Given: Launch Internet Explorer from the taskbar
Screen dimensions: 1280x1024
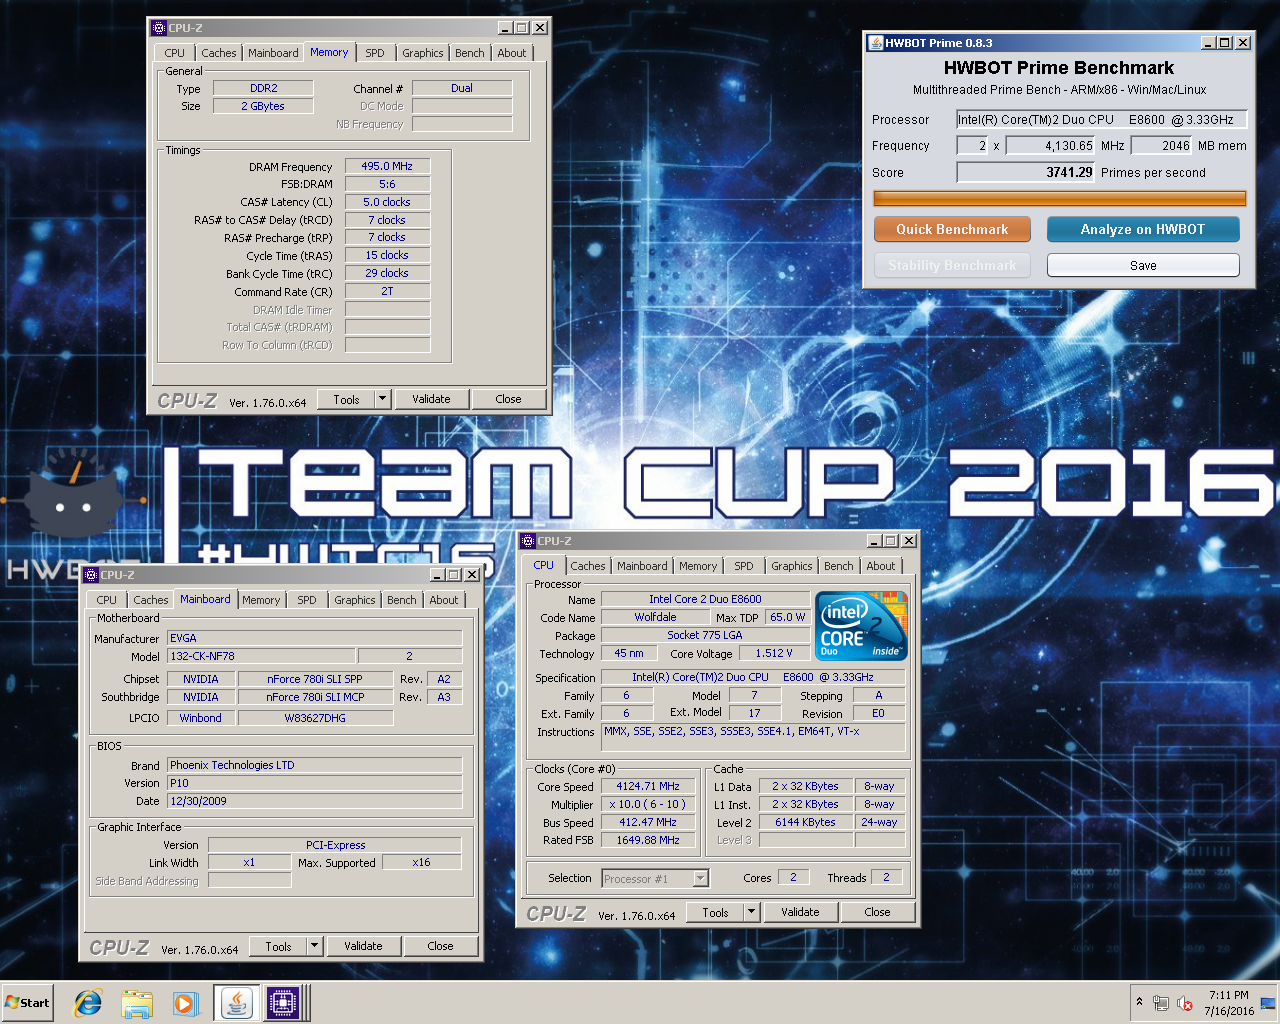Looking at the screenshot, I should point(88,1003).
